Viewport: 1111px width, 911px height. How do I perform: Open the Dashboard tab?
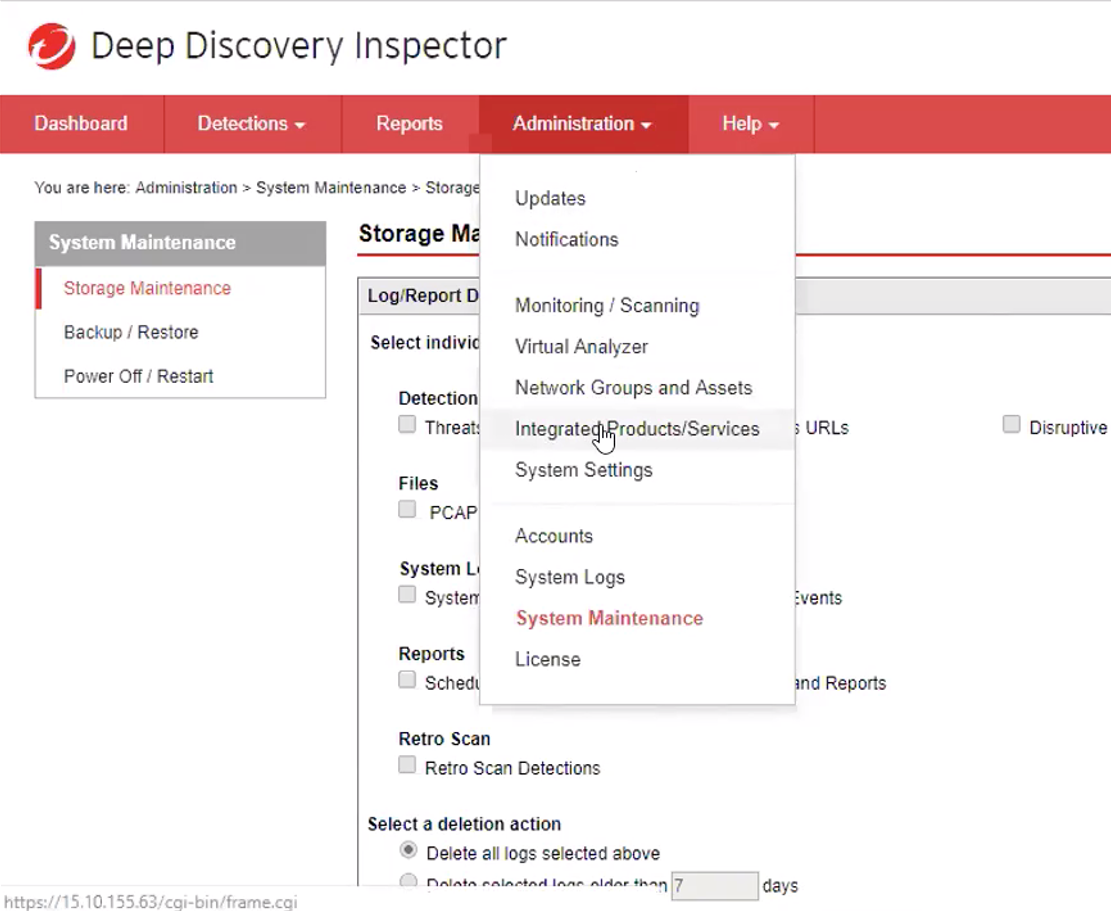(x=81, y=124)
